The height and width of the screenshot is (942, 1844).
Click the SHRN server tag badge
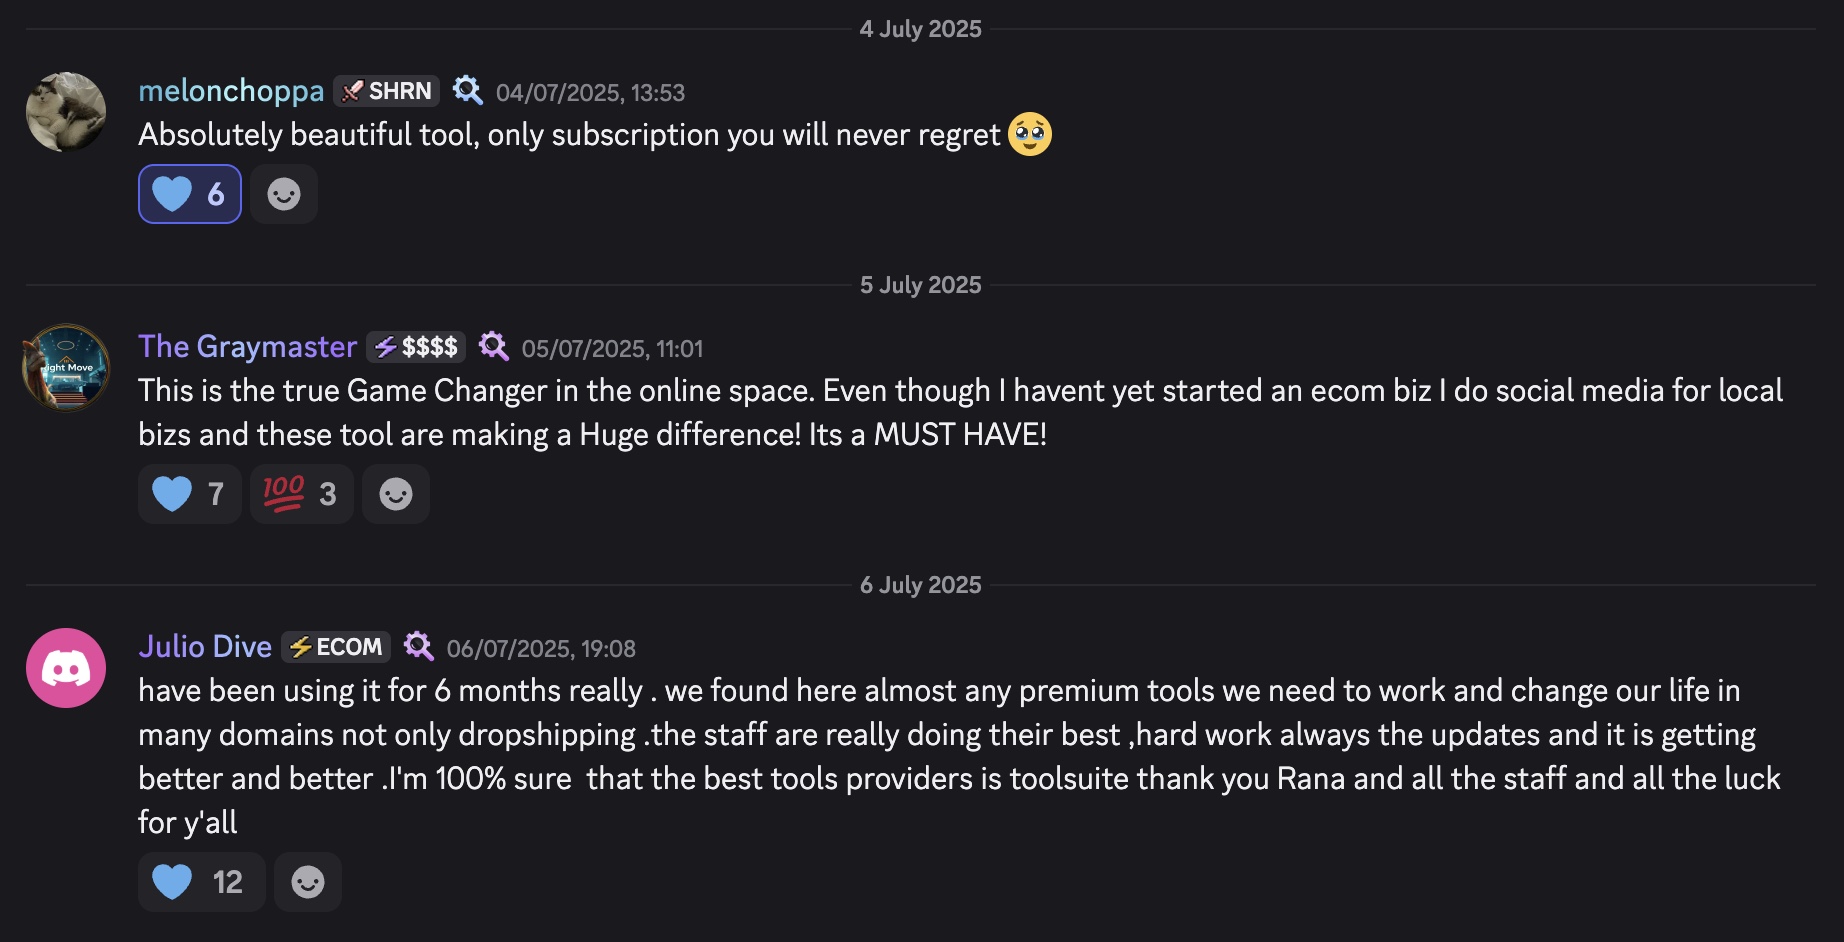(x=387, y=91)
